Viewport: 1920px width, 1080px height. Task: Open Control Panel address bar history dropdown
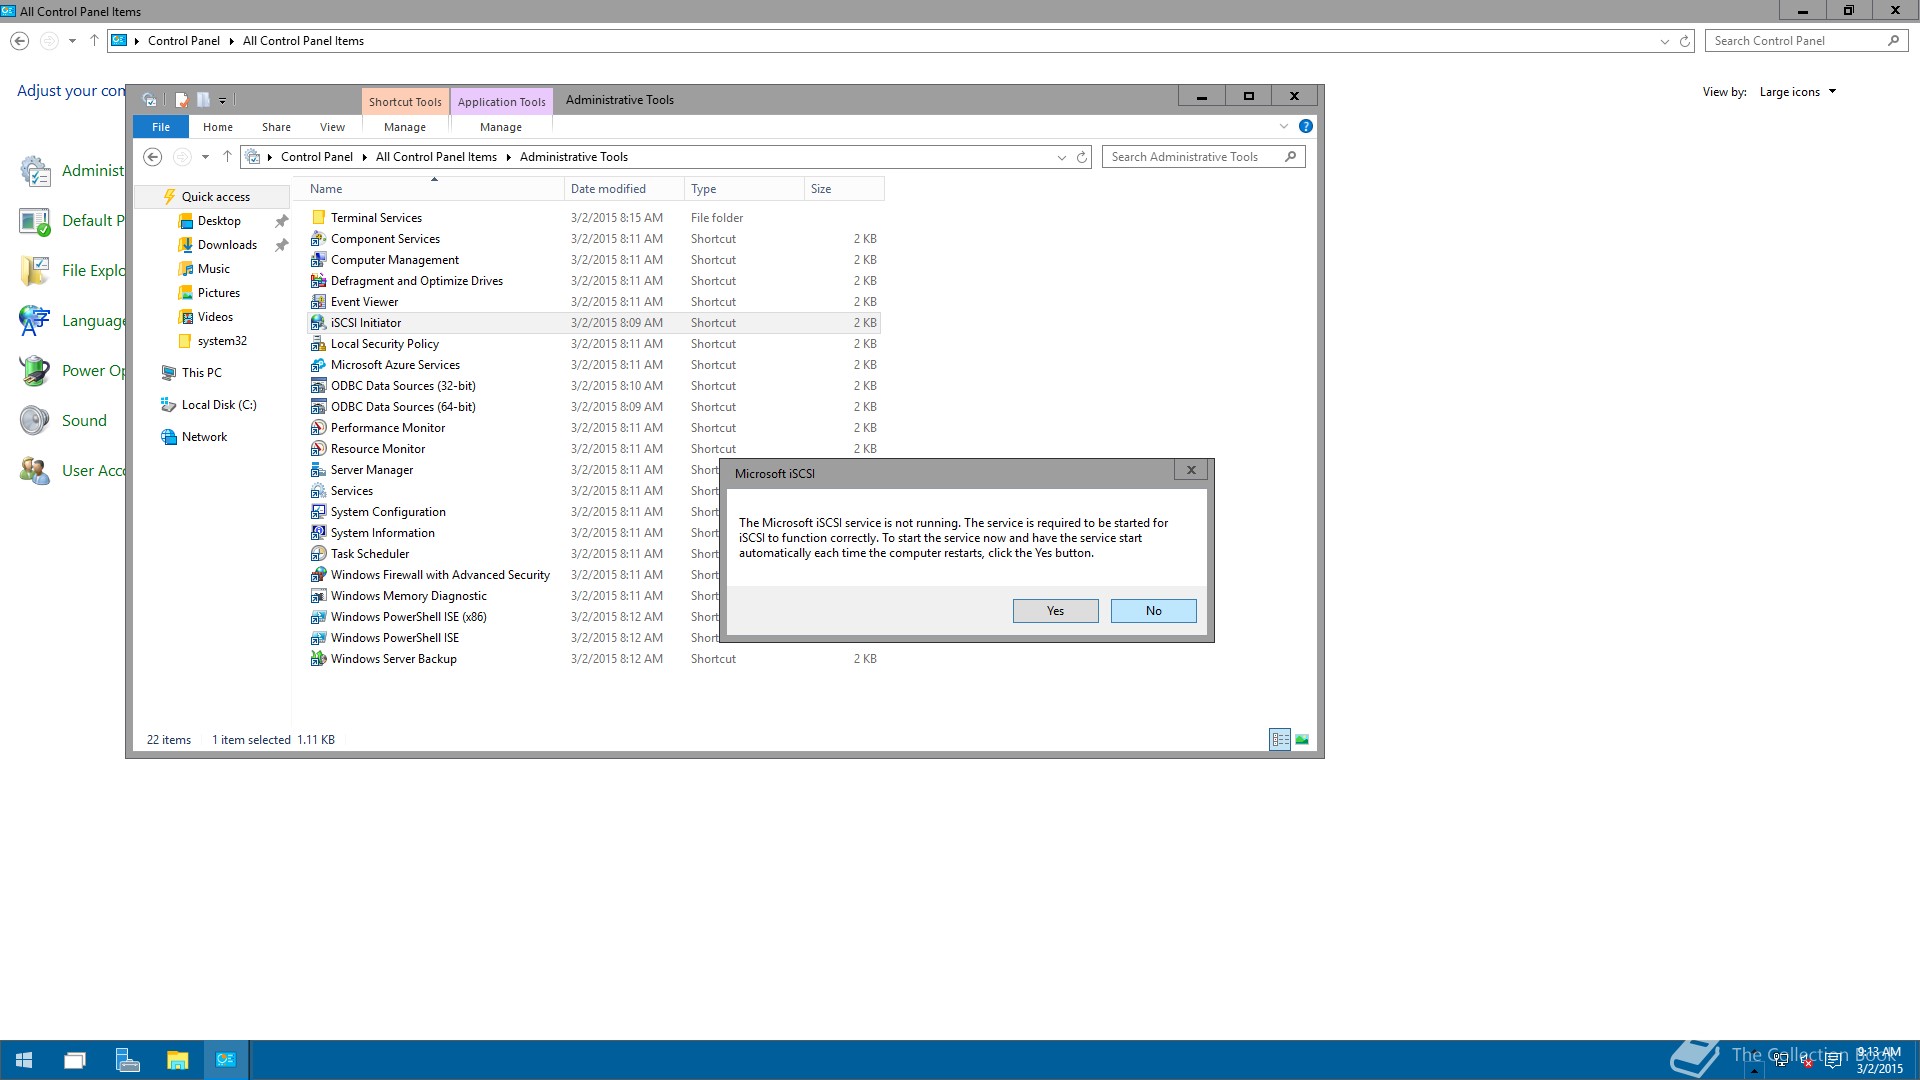1664,41
